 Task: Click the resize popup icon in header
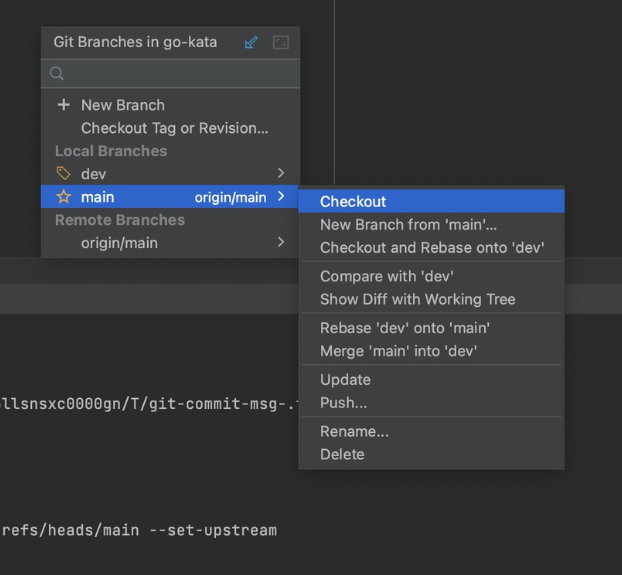pyautogui.click(x=281, y=43)
